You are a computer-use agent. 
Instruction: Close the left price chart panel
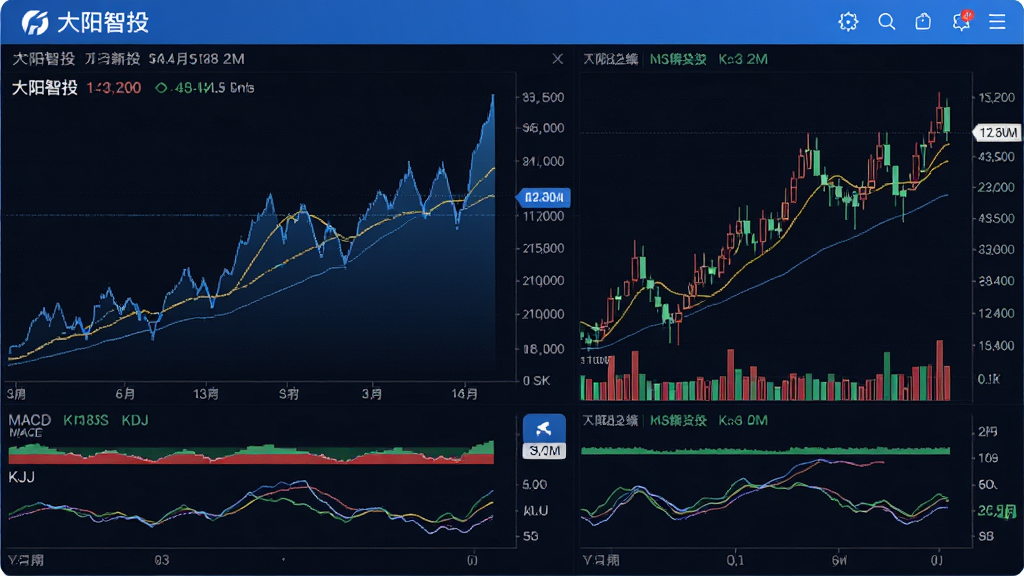click(557, 59)
